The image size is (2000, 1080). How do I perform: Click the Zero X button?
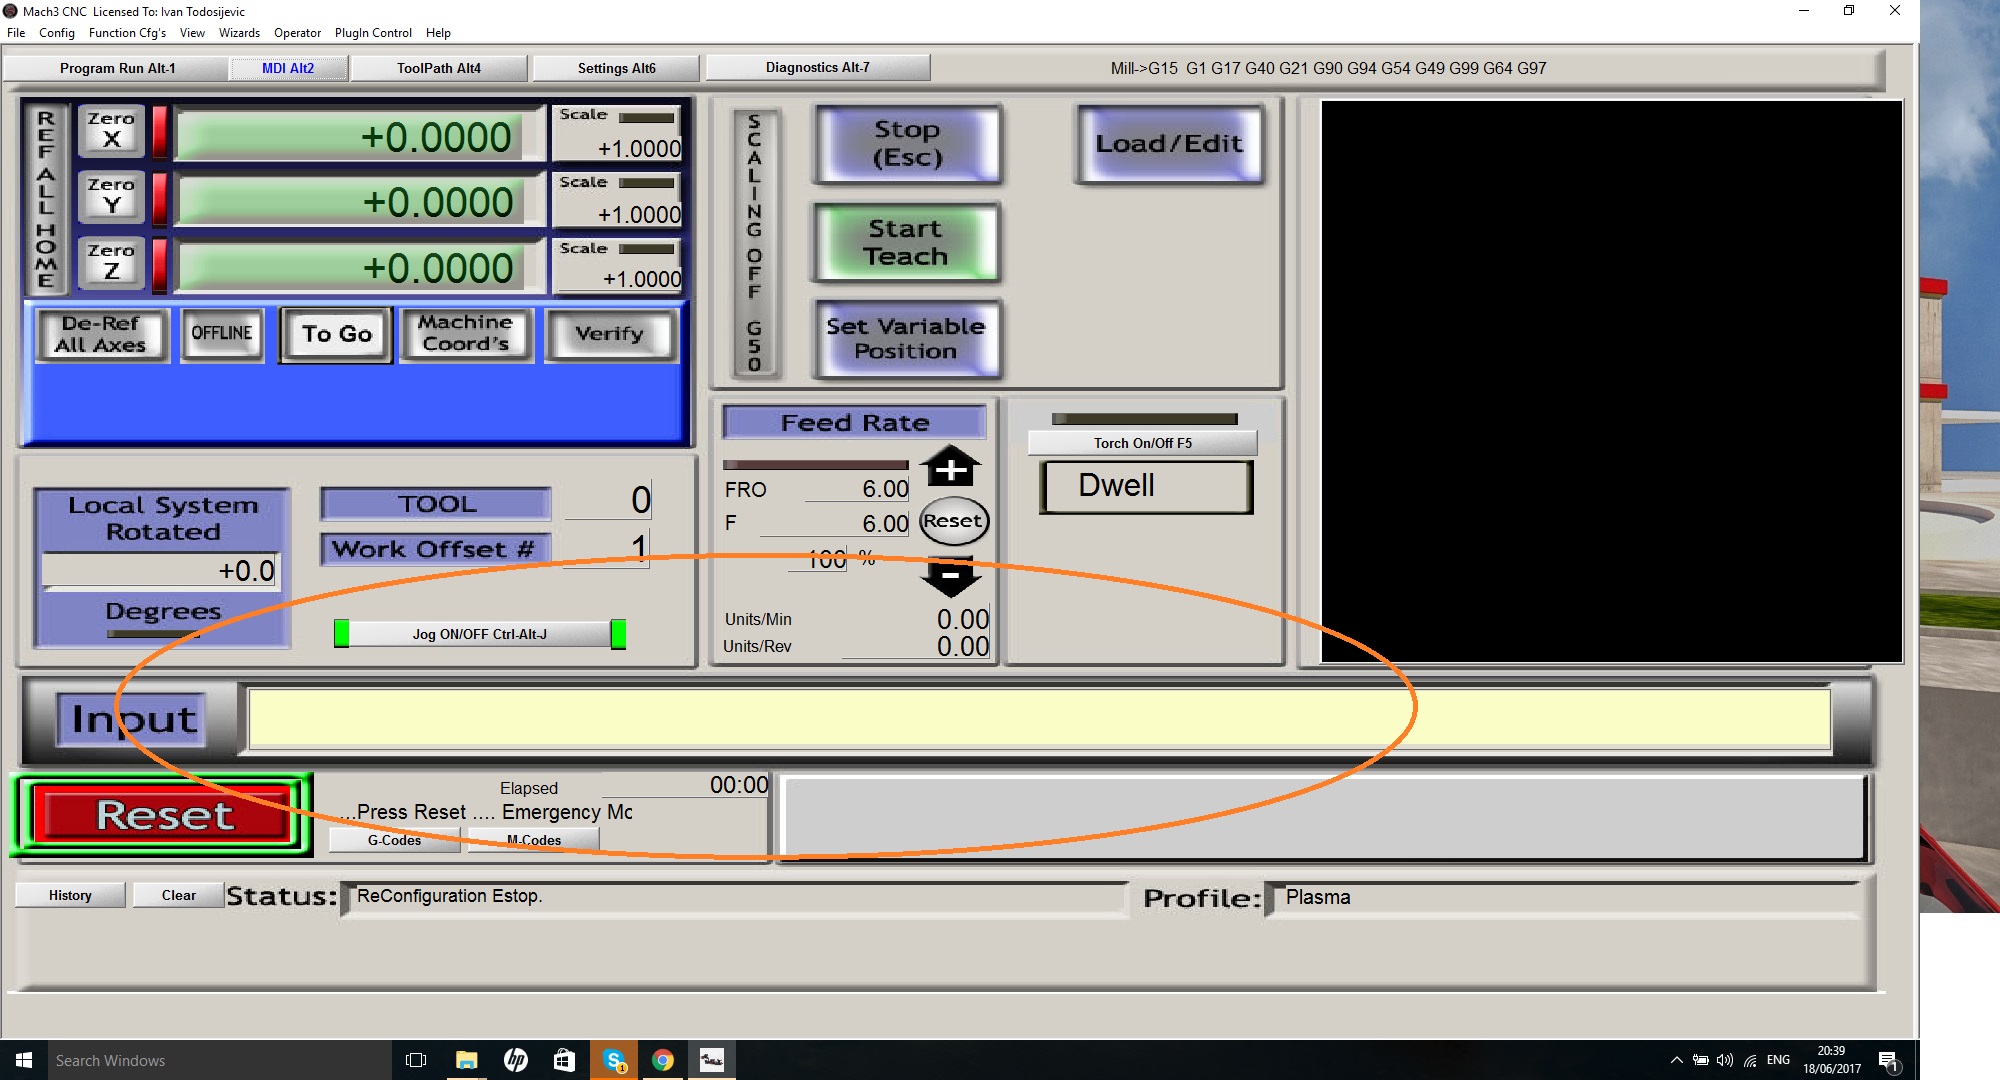(x=111, y=130)
